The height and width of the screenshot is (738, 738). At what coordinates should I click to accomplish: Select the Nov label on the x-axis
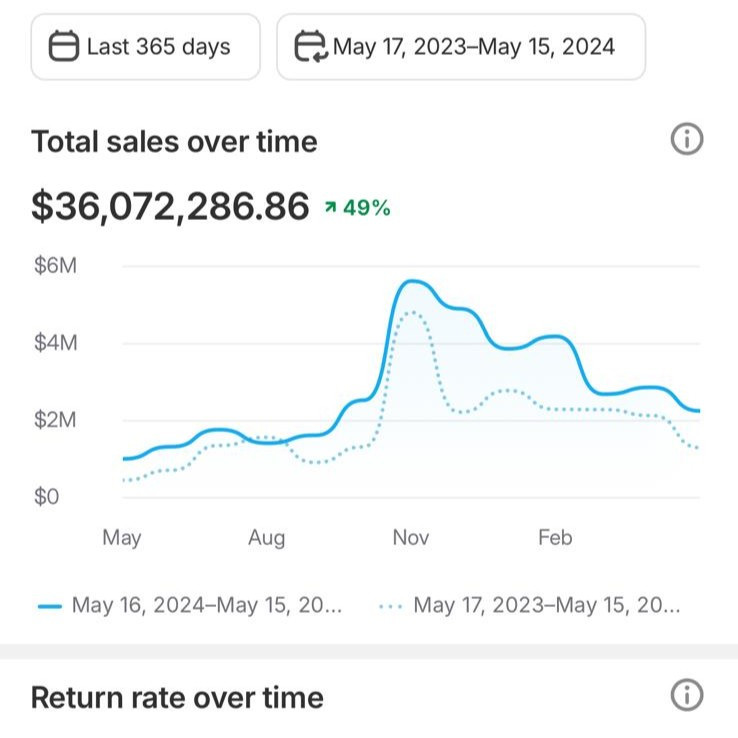point(410,538)
